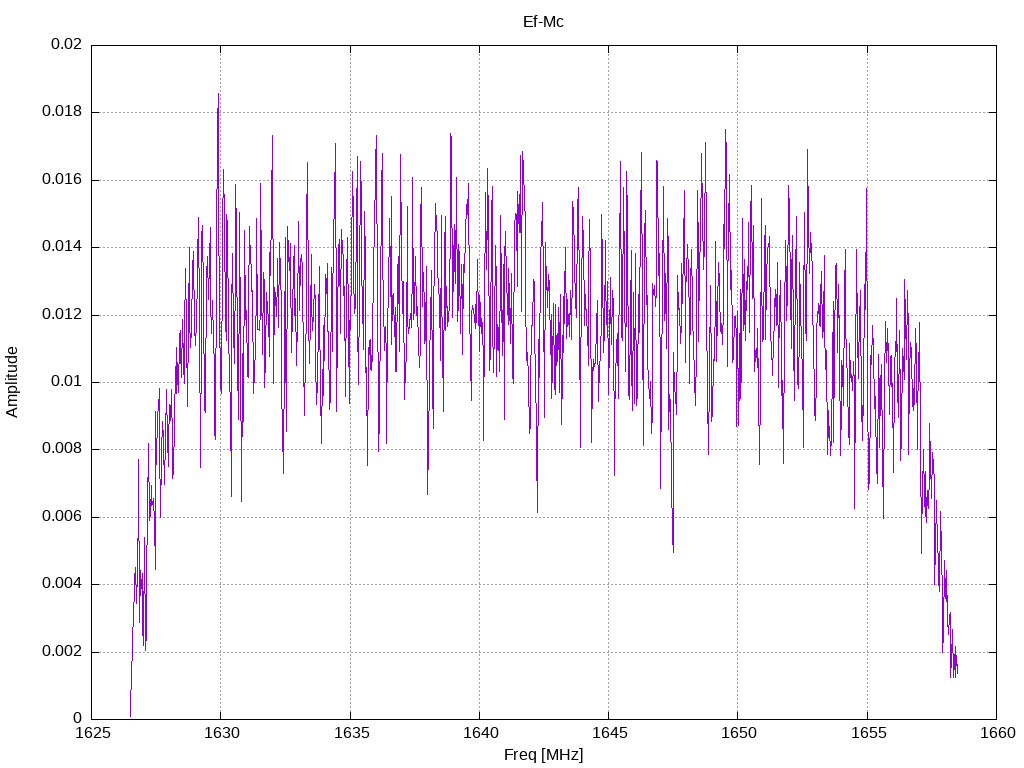This screenshot has width=1024, height=768.
Task: Click the 0.006 y-axis tick label
Action: pos(63,517)
